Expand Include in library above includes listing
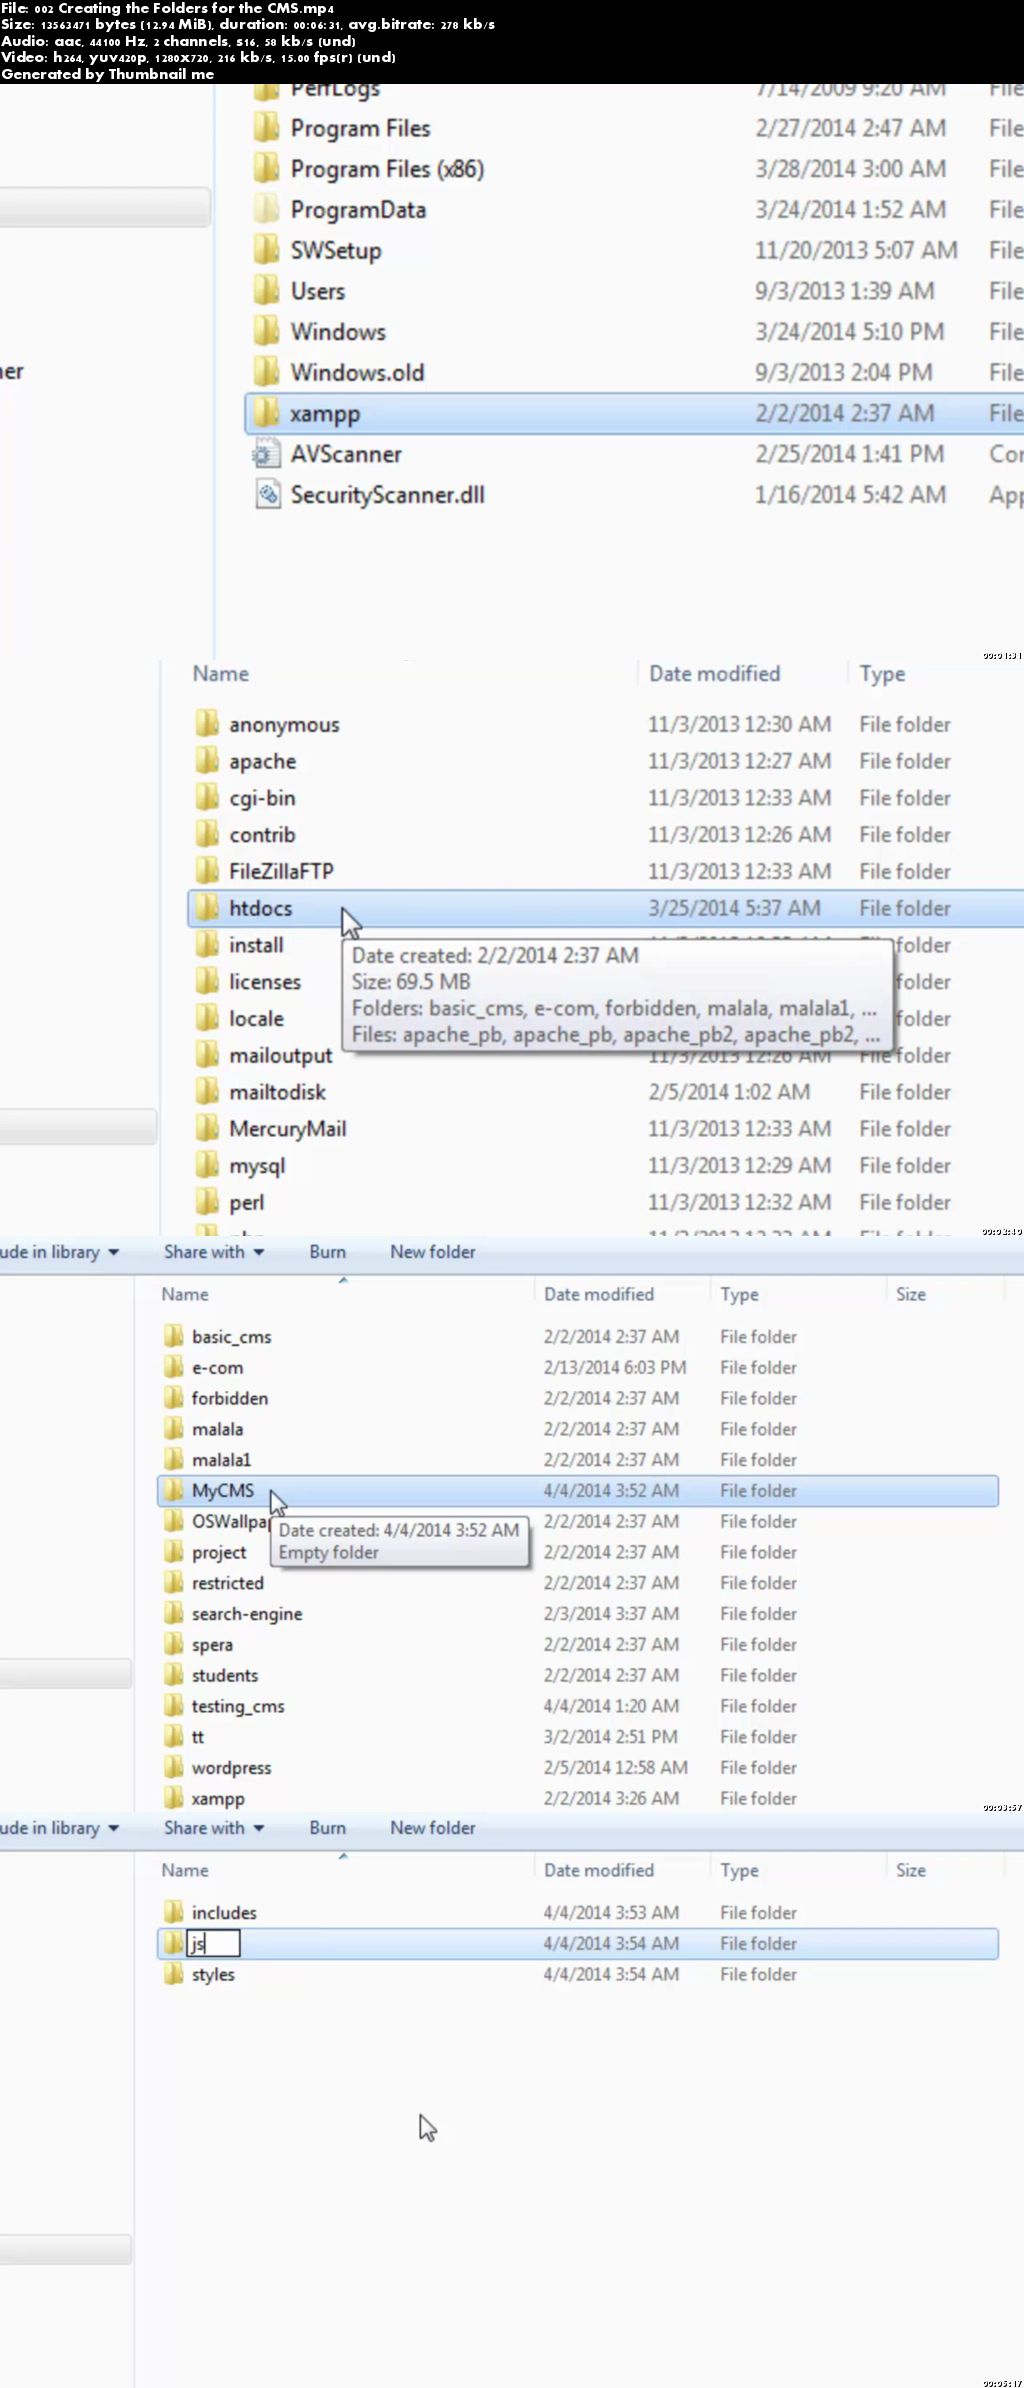Image resolution: width=1024 pixels, height=2388 pixels. 59,1828
